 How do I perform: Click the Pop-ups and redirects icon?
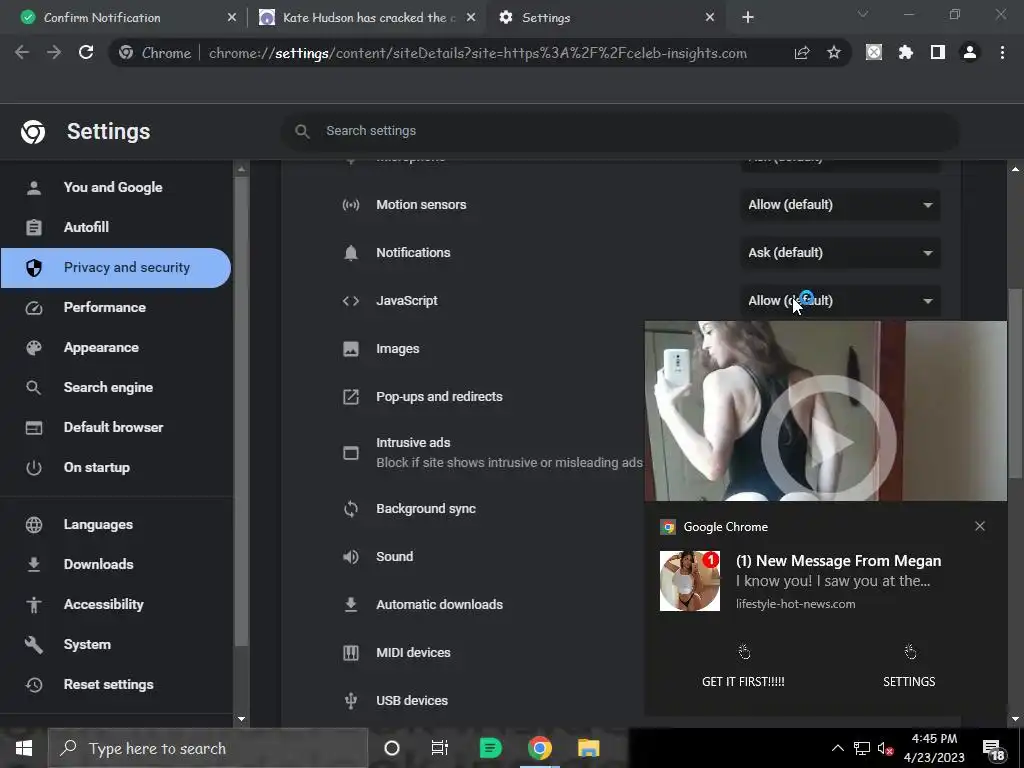point(351,396)
